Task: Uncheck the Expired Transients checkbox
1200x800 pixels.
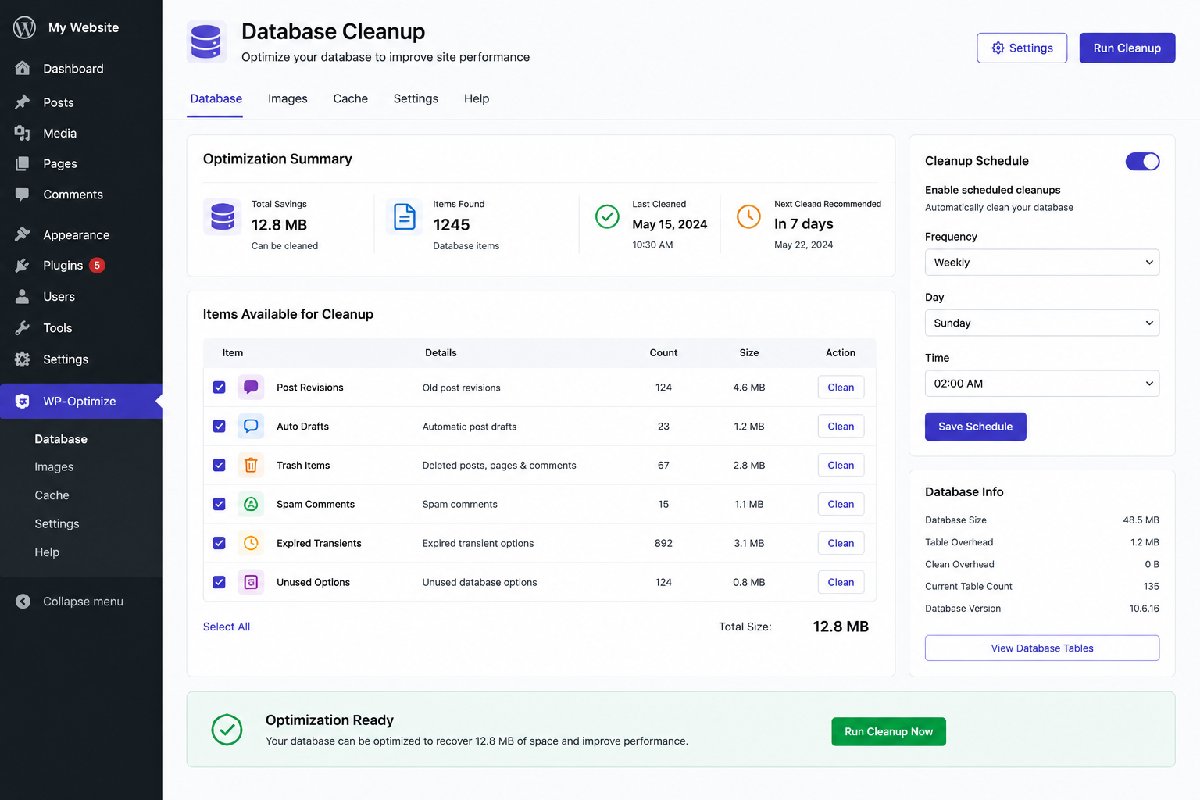Action: [x=219, y=543]
